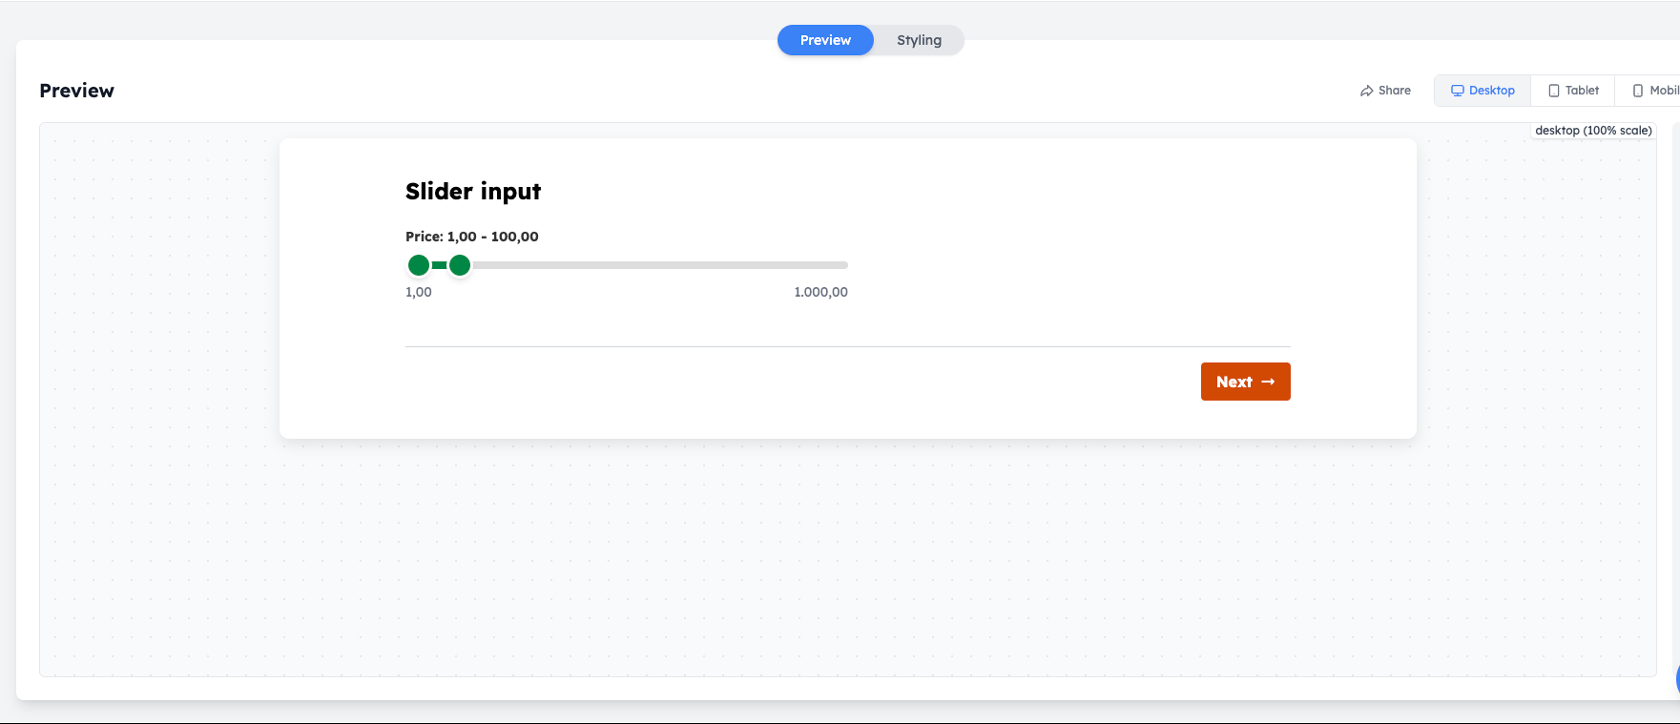Screen dimensions: 1680x724
Task: Click the monitor icon for Desktop view
Action: point(1457,91)
